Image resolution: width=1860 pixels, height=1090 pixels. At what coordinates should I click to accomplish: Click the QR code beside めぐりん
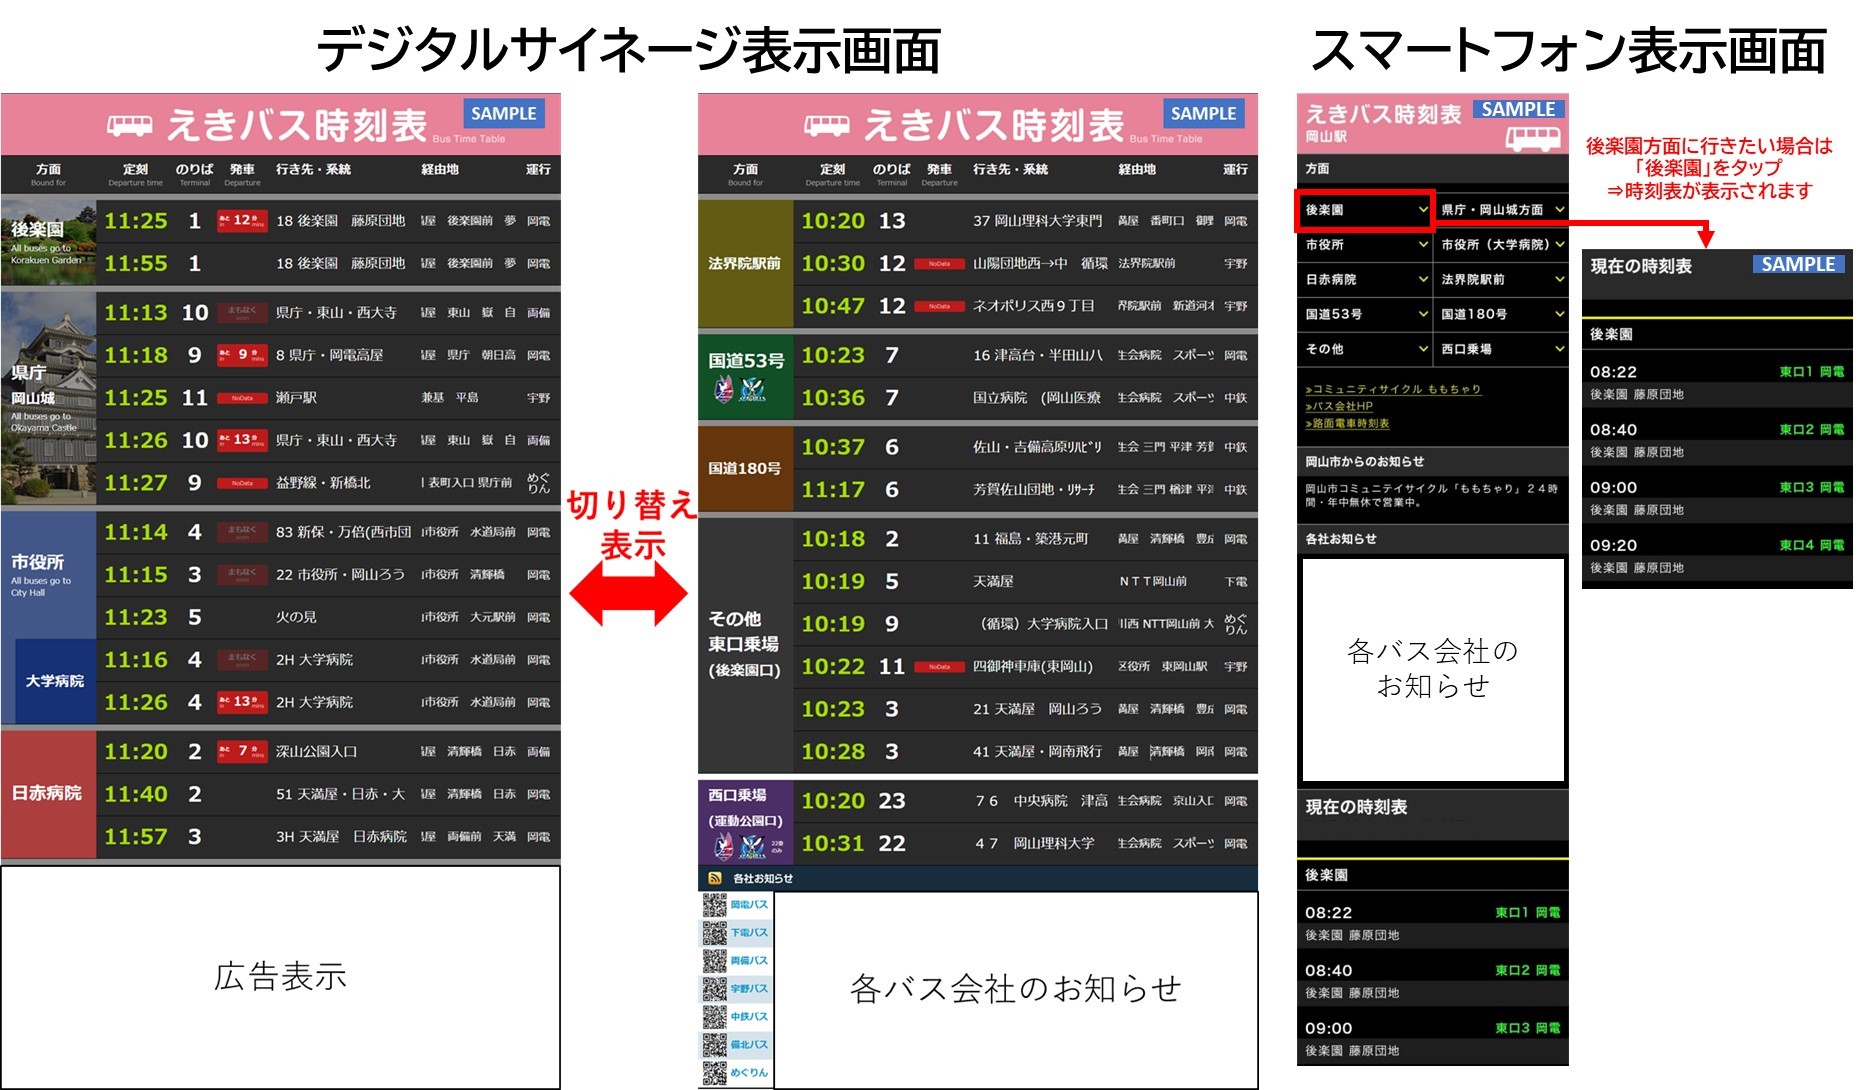tap(714, 1073)
